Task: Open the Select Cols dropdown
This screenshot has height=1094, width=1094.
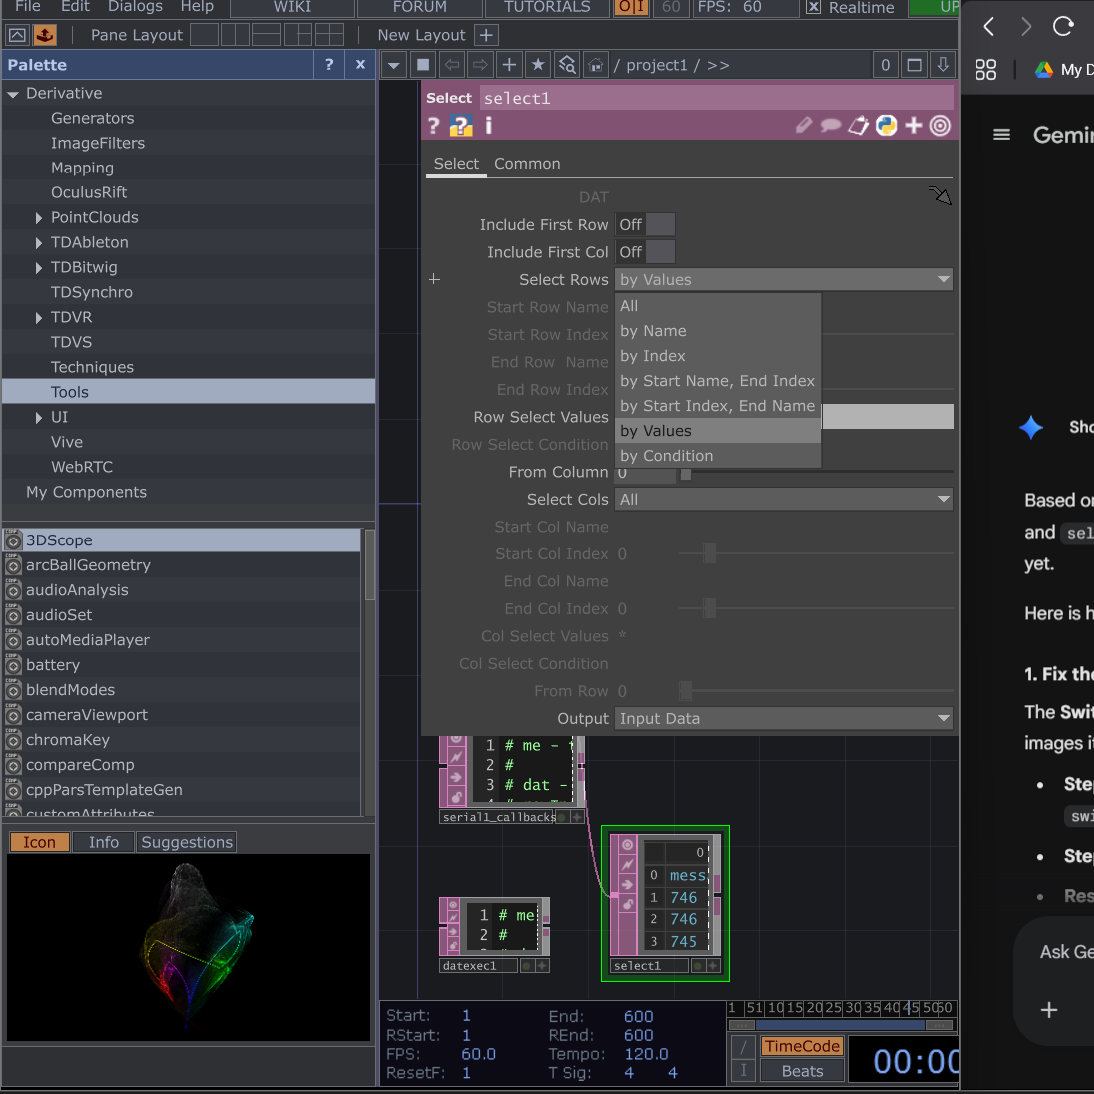Action: pyautogui.click(x=783, y=499)
